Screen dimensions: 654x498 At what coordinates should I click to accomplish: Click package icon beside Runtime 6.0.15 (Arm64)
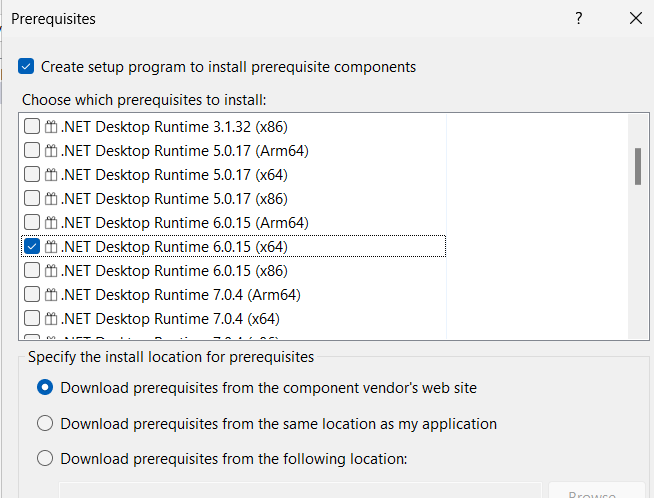pyautogui.click(x=51, y=222)
